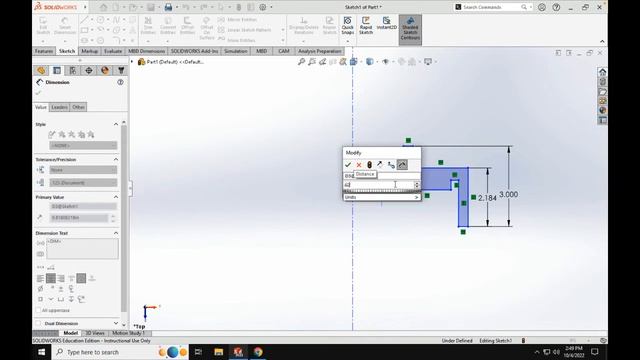640x360 pixels.
Task: Click the Quick Snaps icon
Action: click(x=347, y=26)
